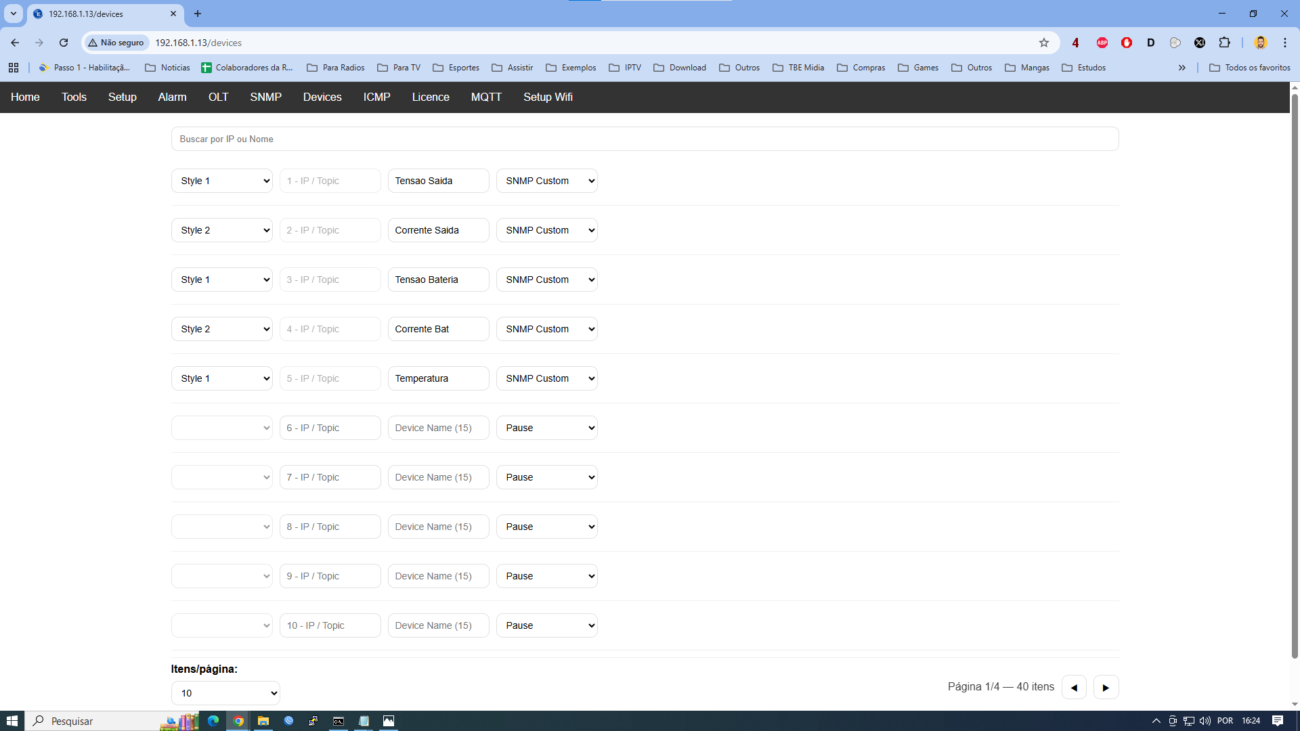
Task: Open the Setup Wifi page
Action: [548, 97]
